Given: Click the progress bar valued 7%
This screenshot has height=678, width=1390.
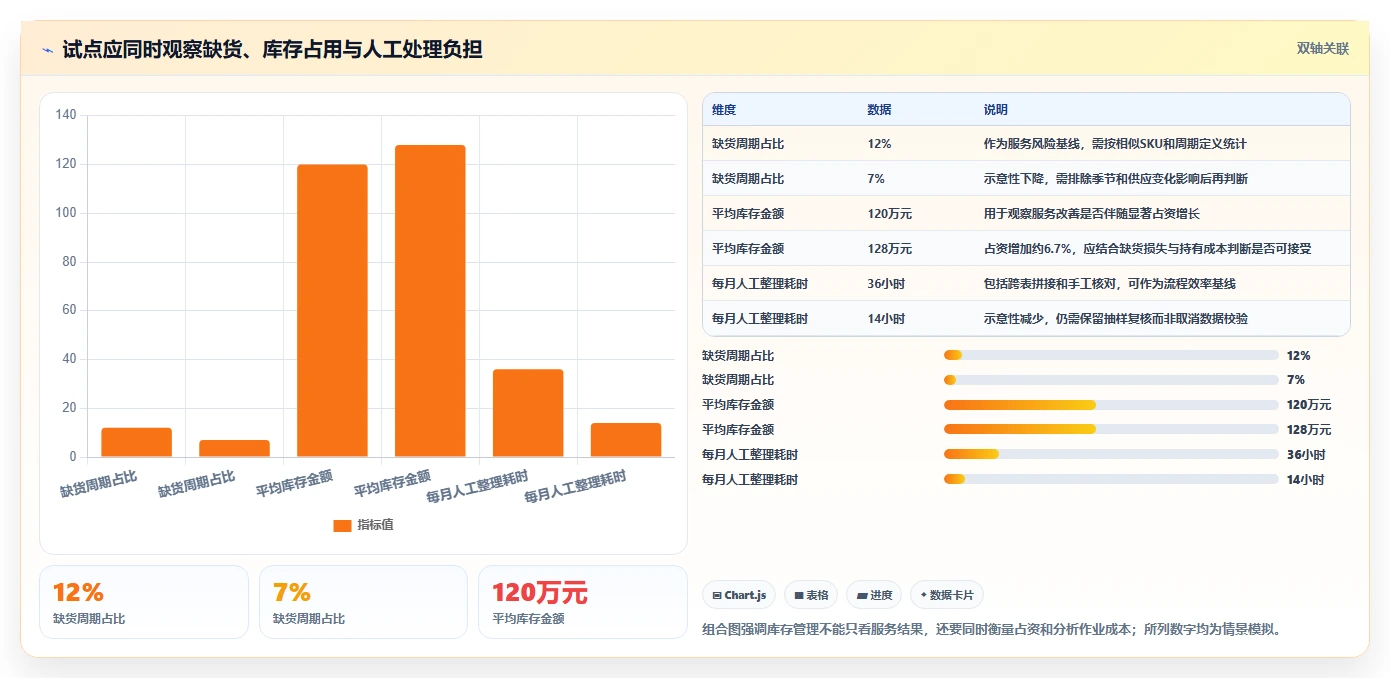Looking at the screenshot, I should point(1111,380).
